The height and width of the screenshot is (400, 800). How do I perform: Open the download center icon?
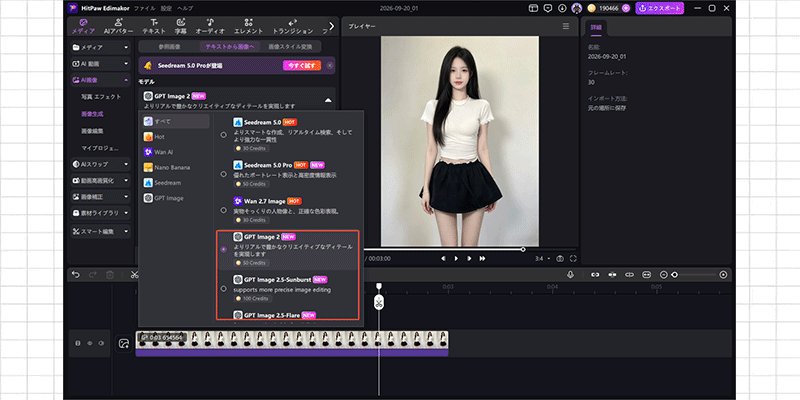point(562,8)
